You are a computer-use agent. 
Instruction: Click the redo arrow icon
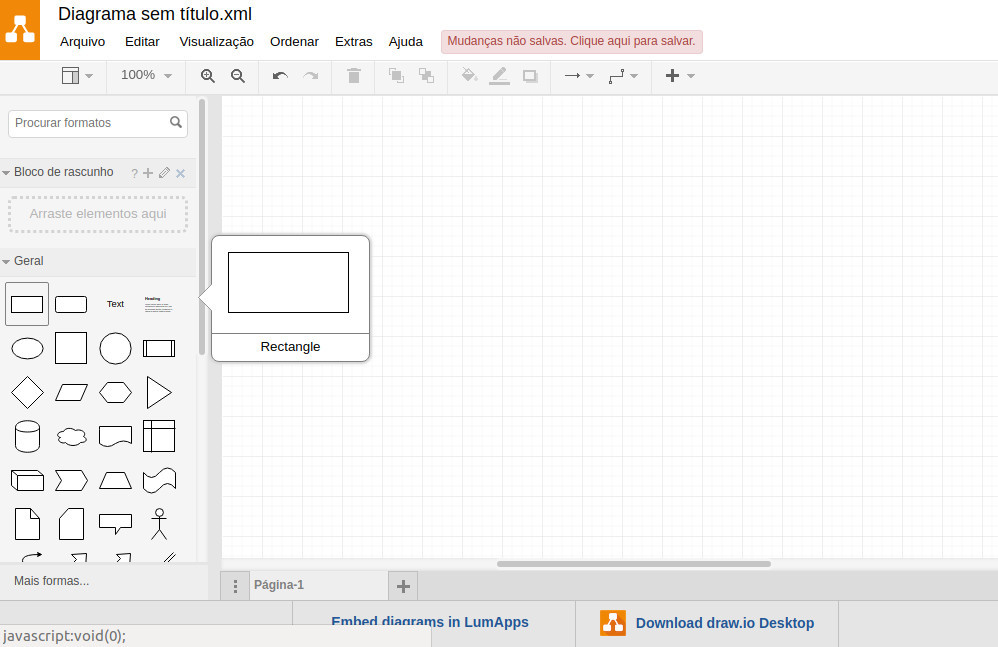pyautogui.click(x=311, y=76)
